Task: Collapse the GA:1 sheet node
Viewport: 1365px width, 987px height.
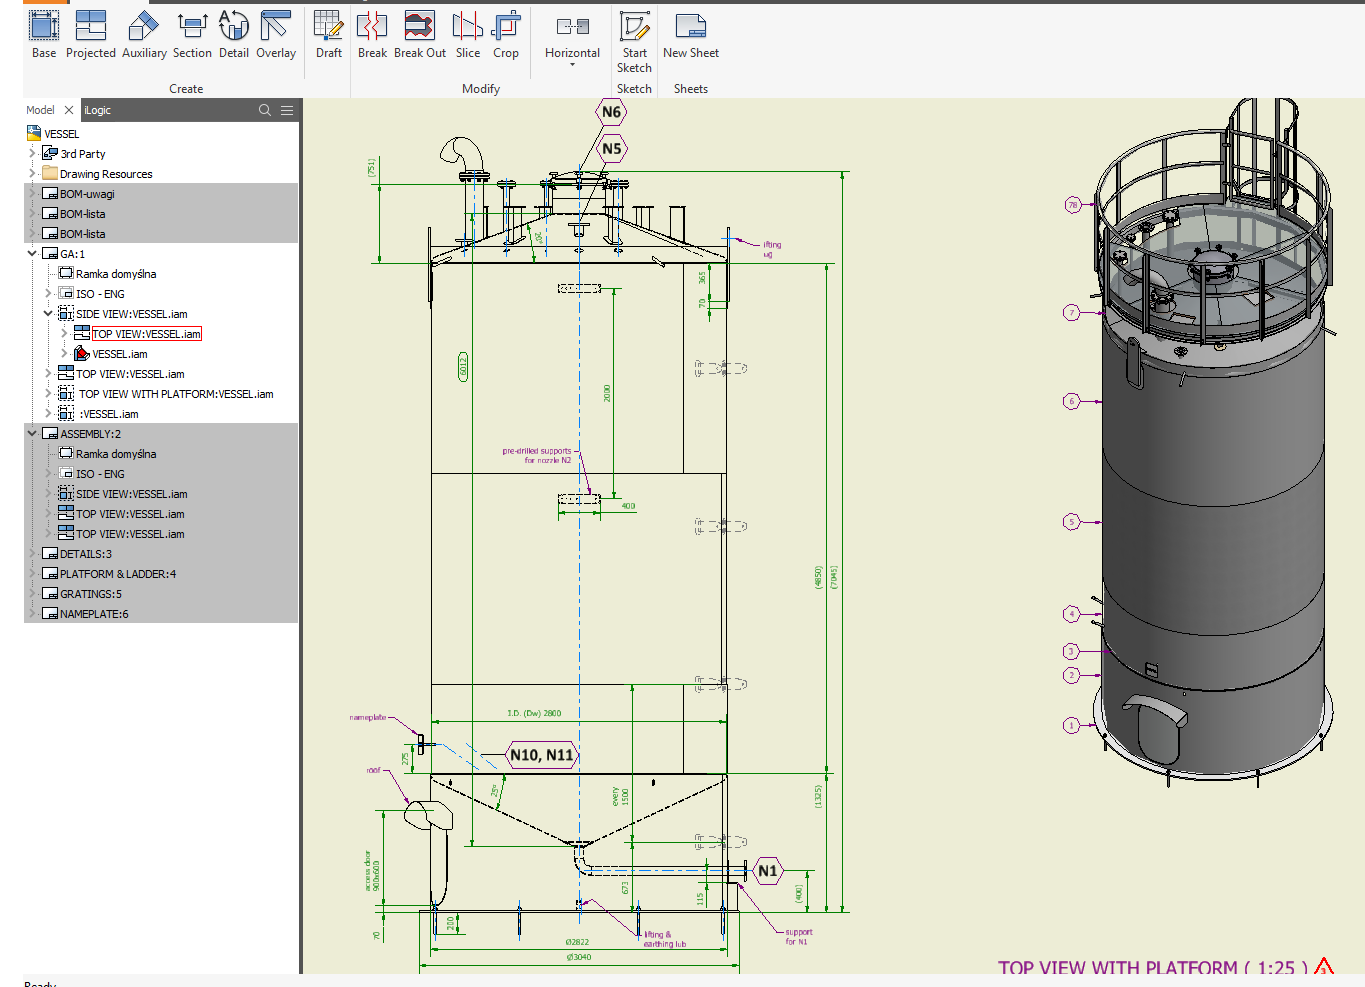Action: click(32, 253)
